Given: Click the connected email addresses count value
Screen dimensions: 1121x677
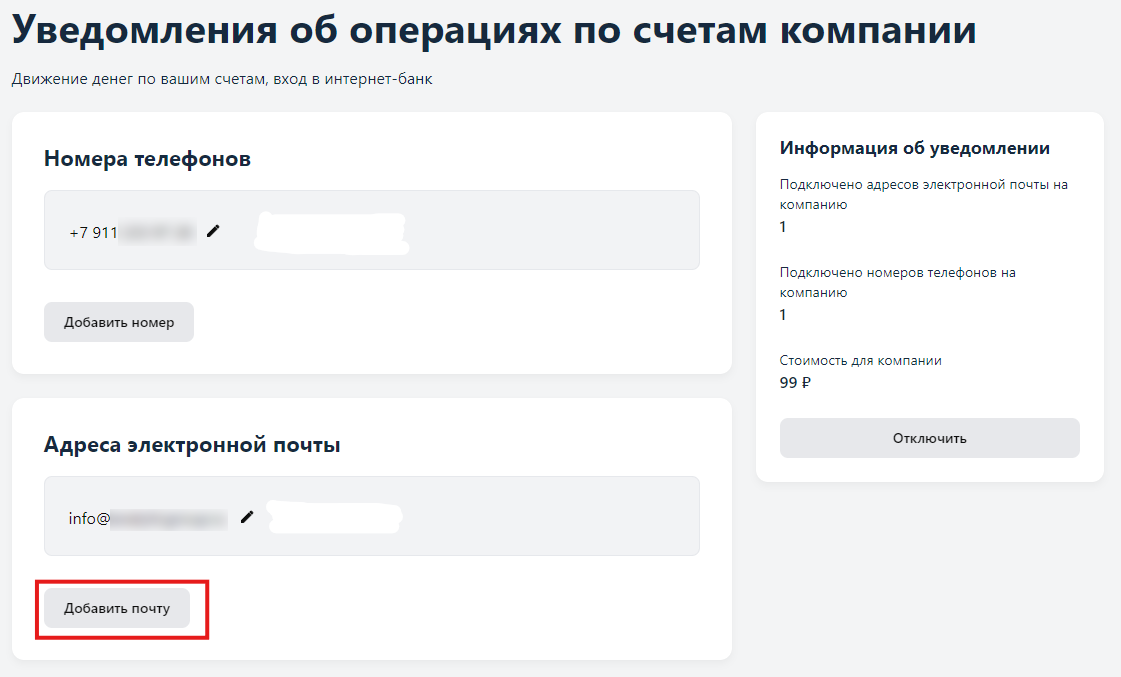Looking at the screenshot, I should tap(783, 227).
